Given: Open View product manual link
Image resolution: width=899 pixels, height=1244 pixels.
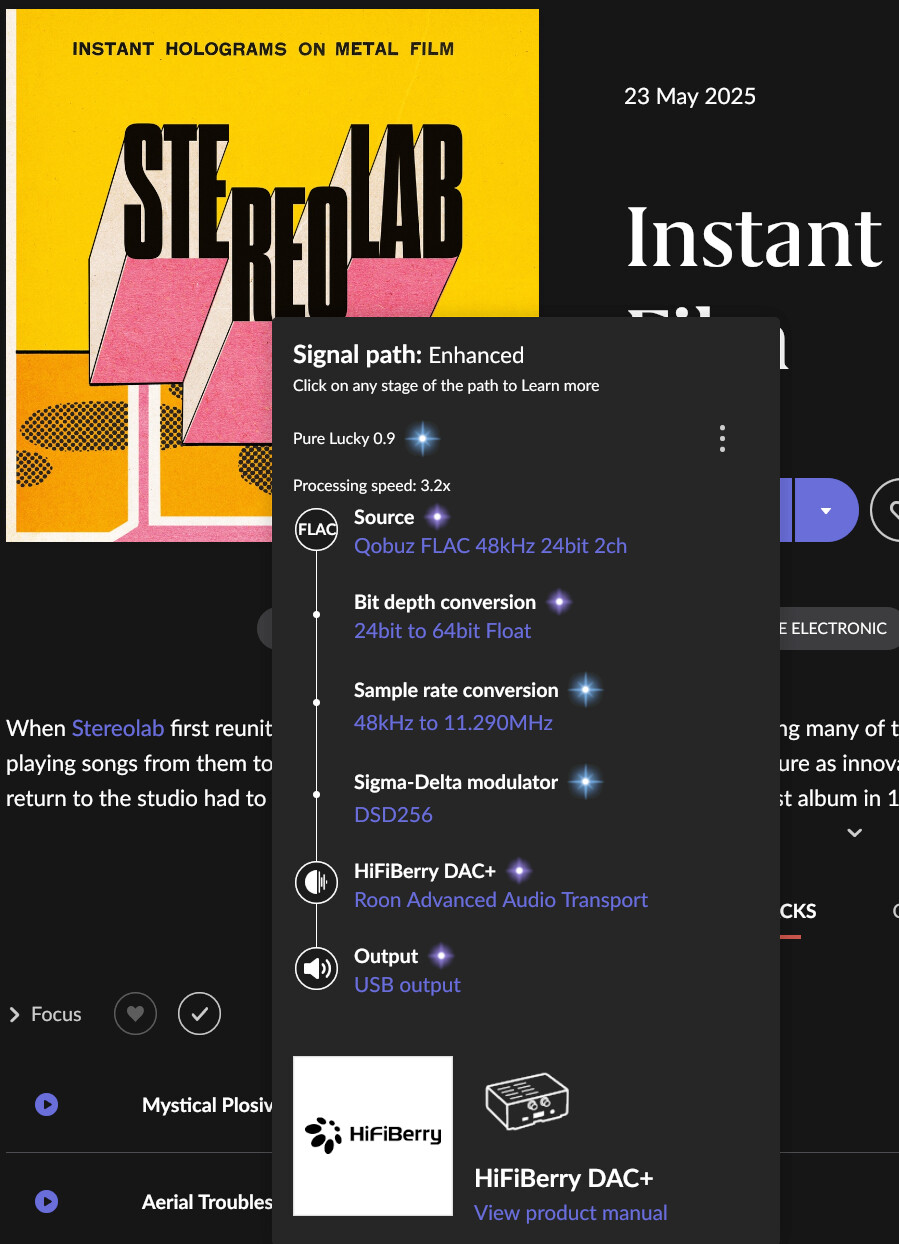Looking at the screenshot, I should point(570,1213).
